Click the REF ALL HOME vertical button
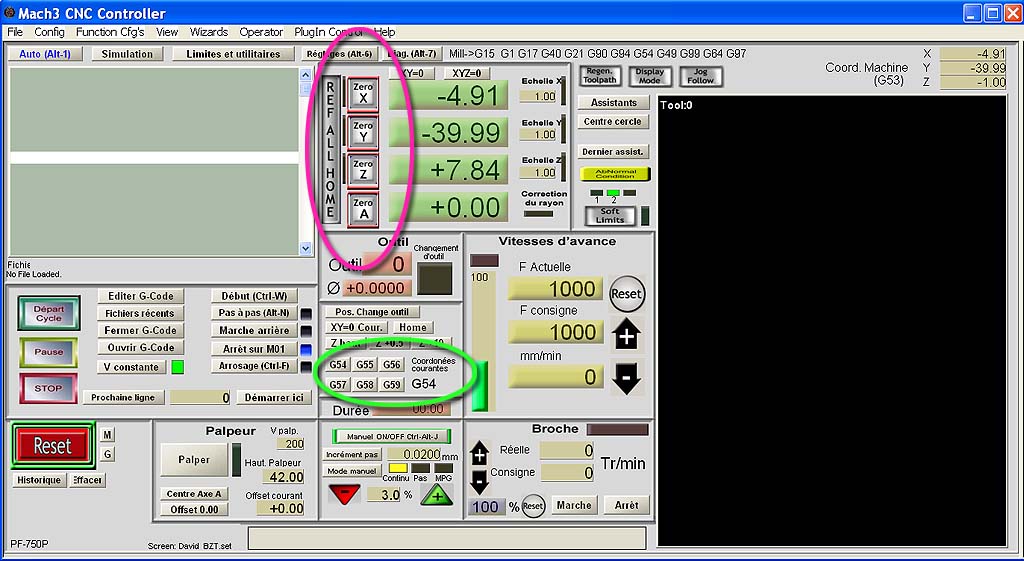1024x561 pixels. [330, 150]
